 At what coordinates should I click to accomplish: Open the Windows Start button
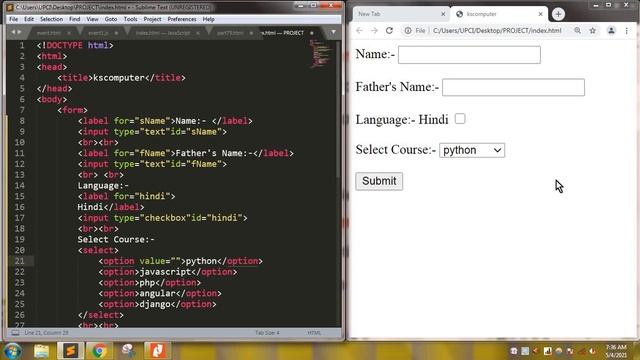12,351
